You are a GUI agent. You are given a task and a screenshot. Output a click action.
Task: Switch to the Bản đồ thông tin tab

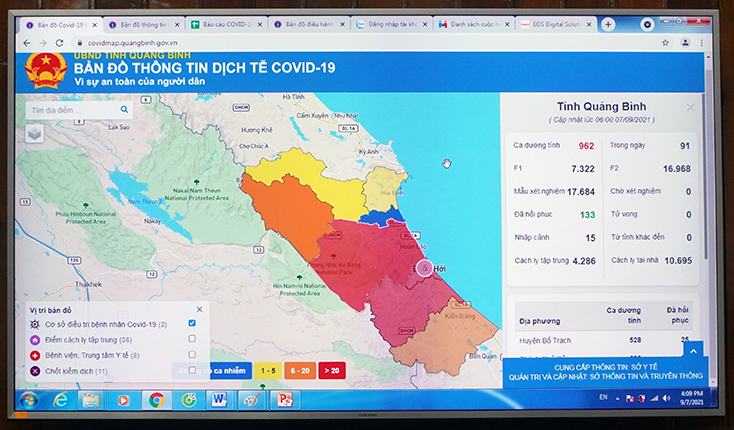(145, 25)
